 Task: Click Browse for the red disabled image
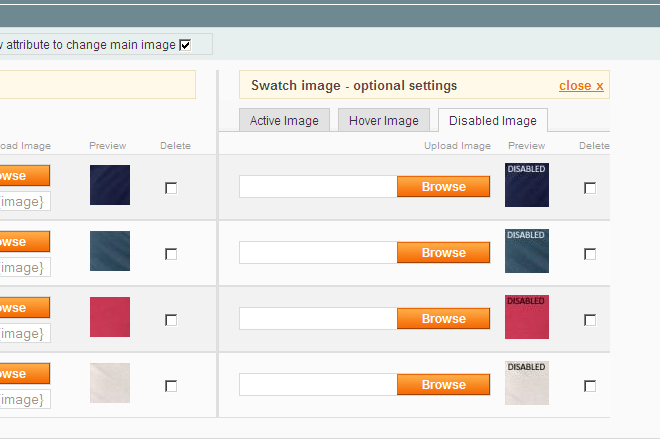click(x=443, y=319)
